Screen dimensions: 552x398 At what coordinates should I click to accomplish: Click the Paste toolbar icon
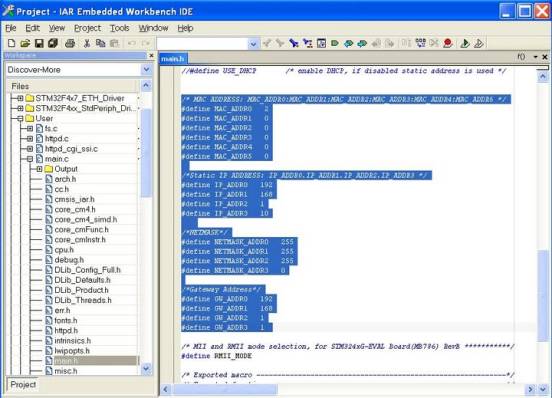point(114,43)
